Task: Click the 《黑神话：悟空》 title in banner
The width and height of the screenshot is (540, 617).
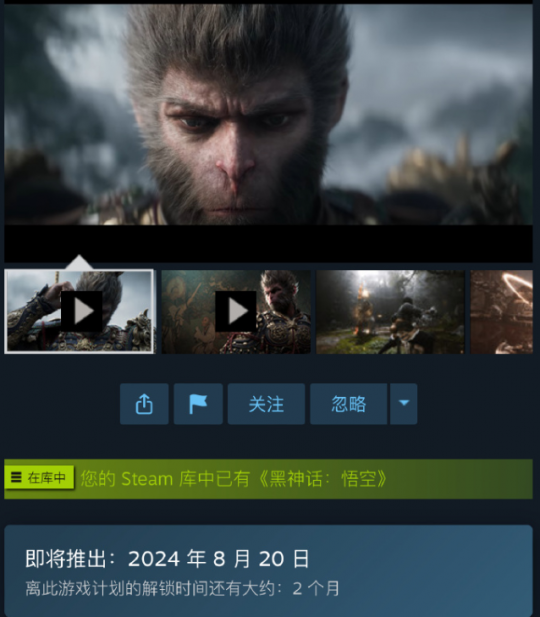Action: click(x=322, y=479)
